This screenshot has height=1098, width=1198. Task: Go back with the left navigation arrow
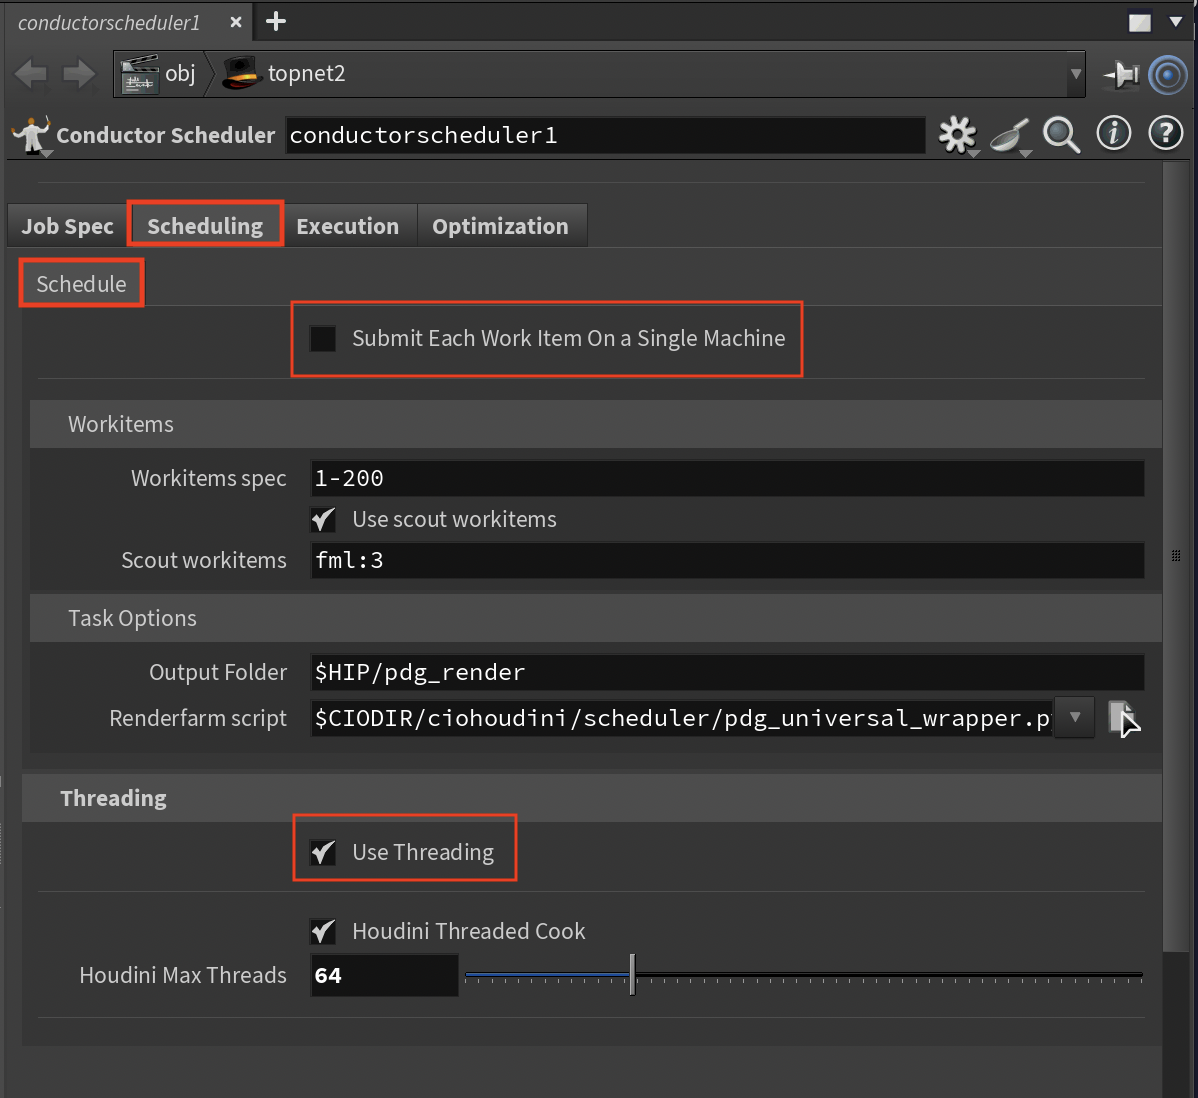point(31,74)
